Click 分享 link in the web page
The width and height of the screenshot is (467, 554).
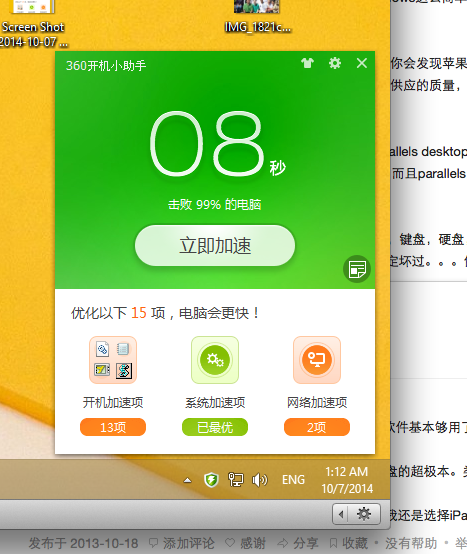(x=298, y=543)
